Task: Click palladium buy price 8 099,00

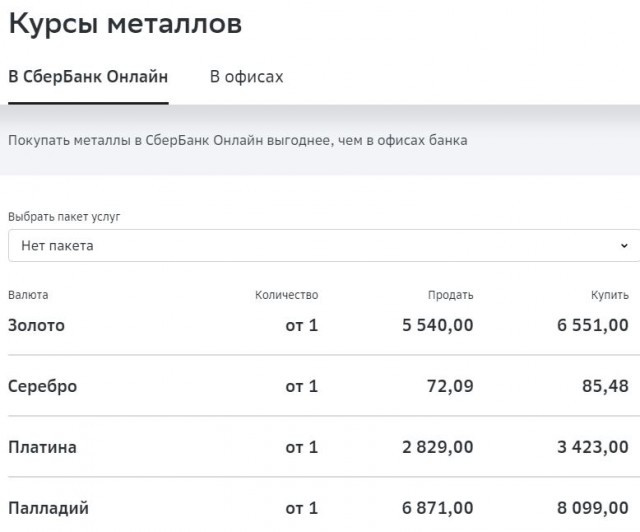Action: click(593, 508)
